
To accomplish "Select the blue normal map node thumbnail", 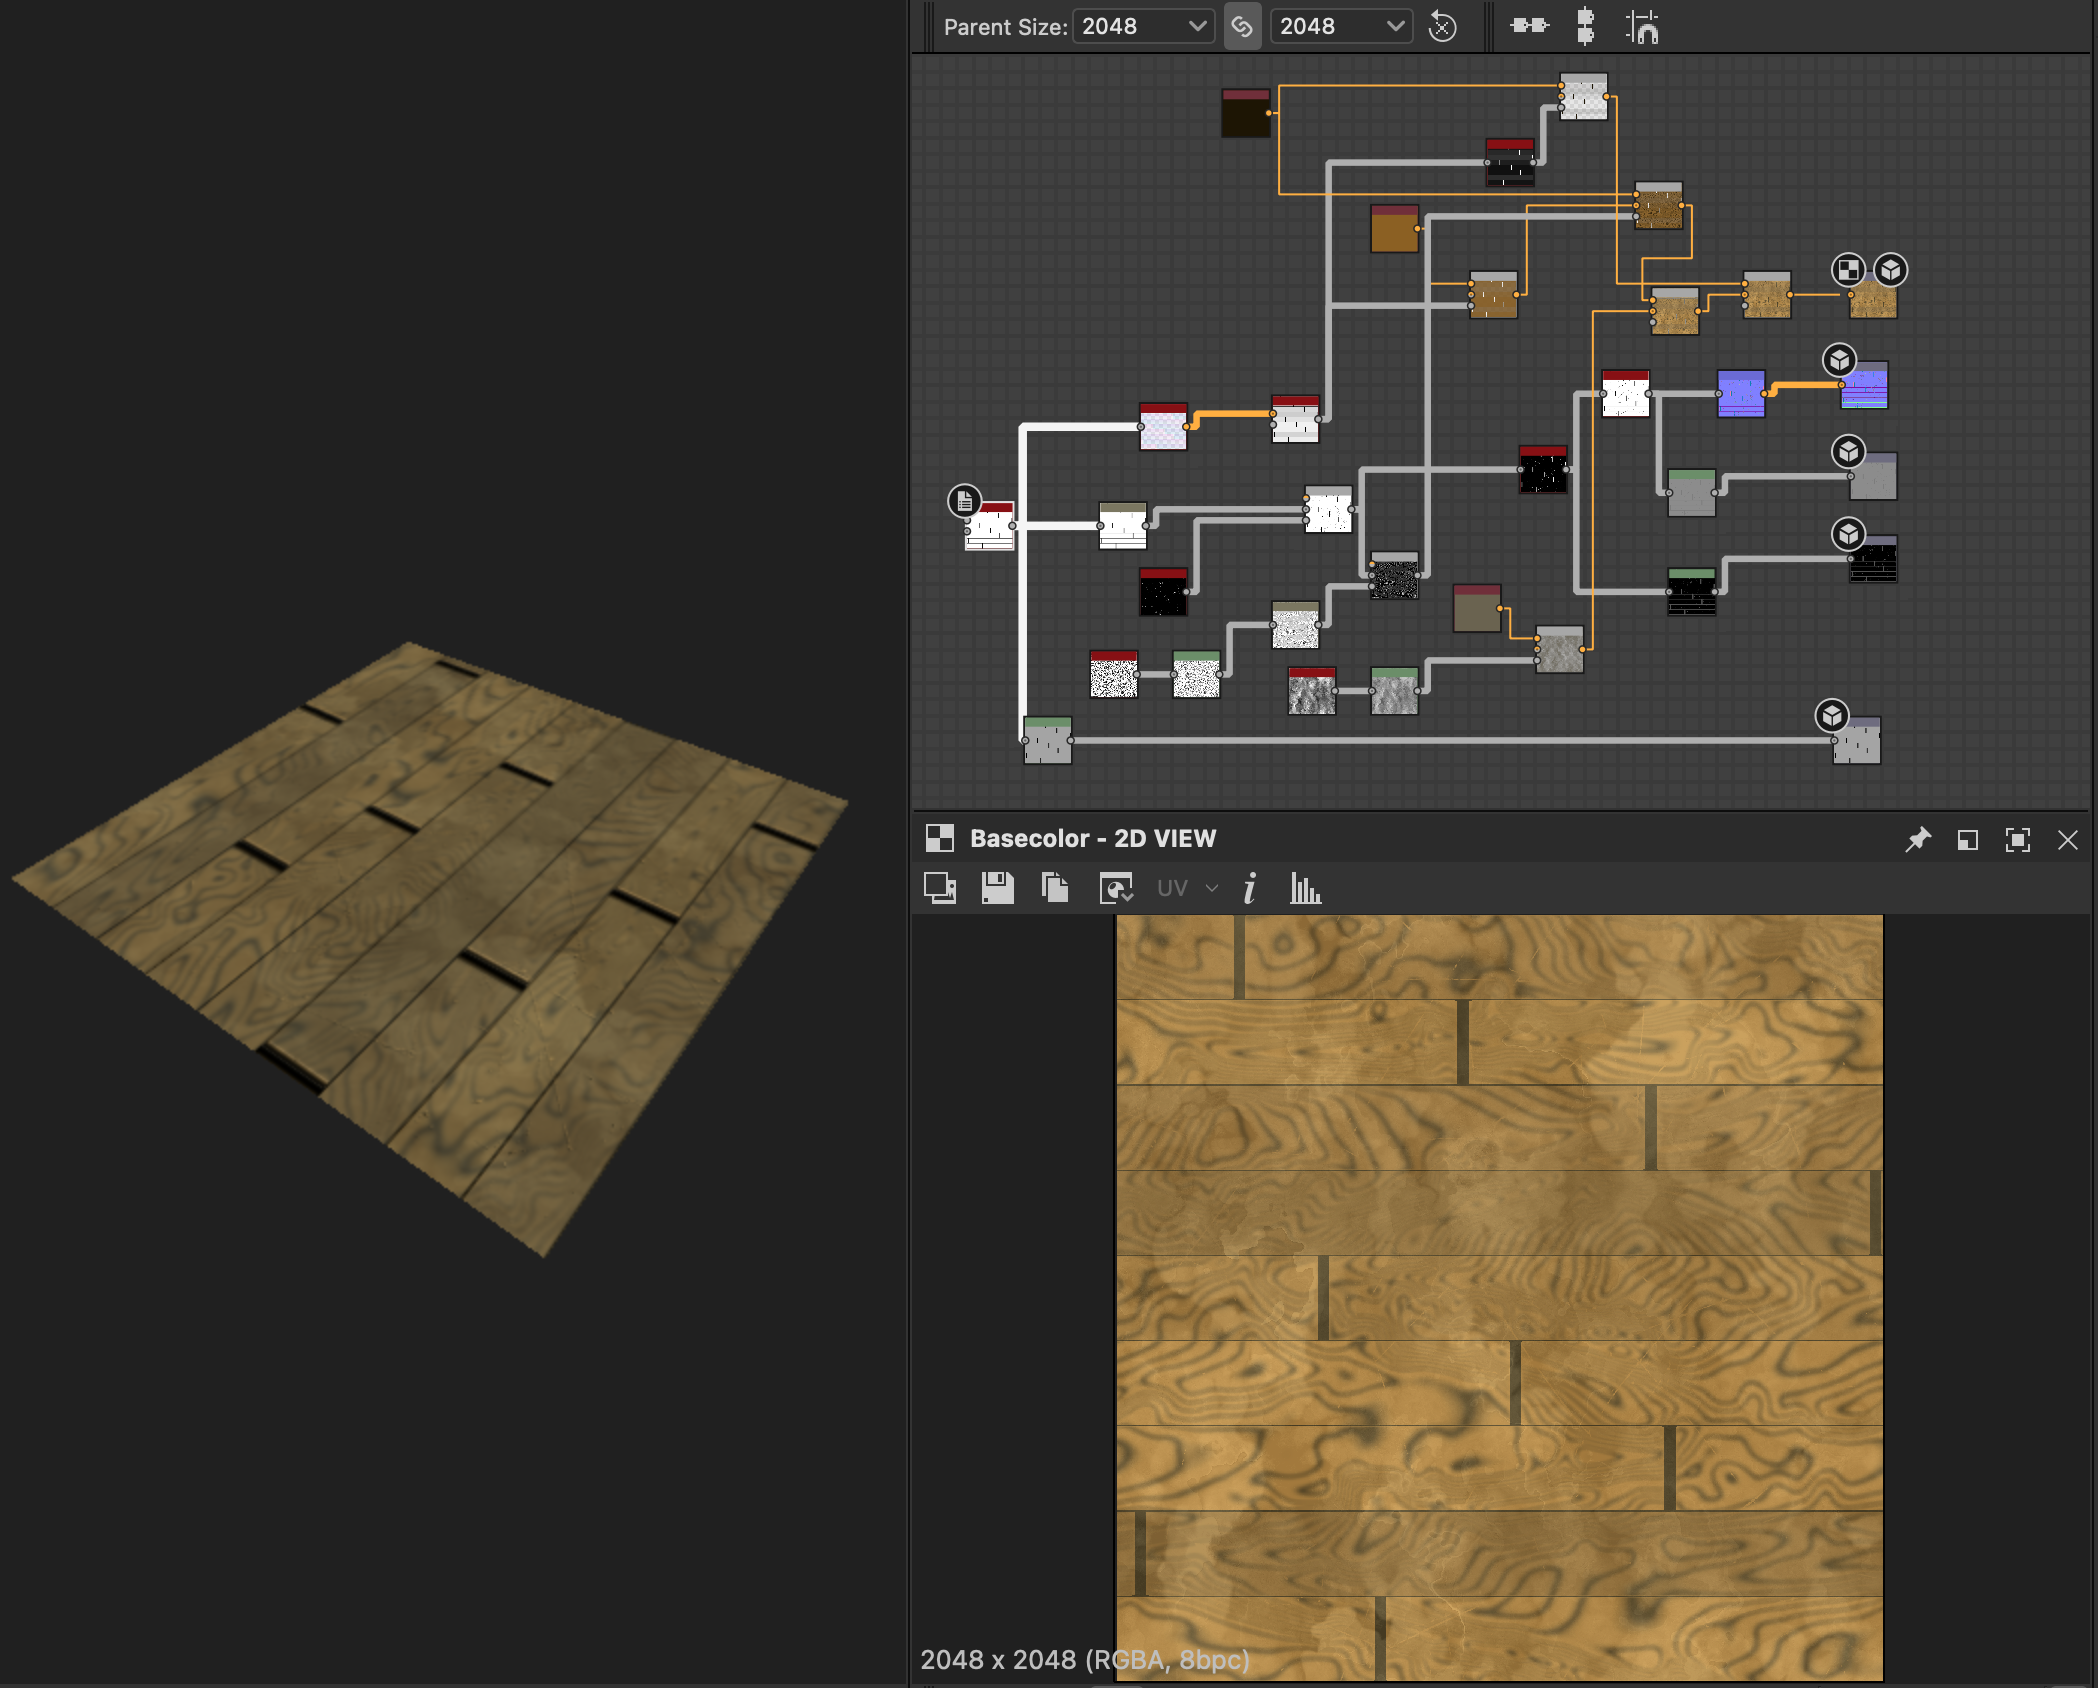I will pos(1741,394).
